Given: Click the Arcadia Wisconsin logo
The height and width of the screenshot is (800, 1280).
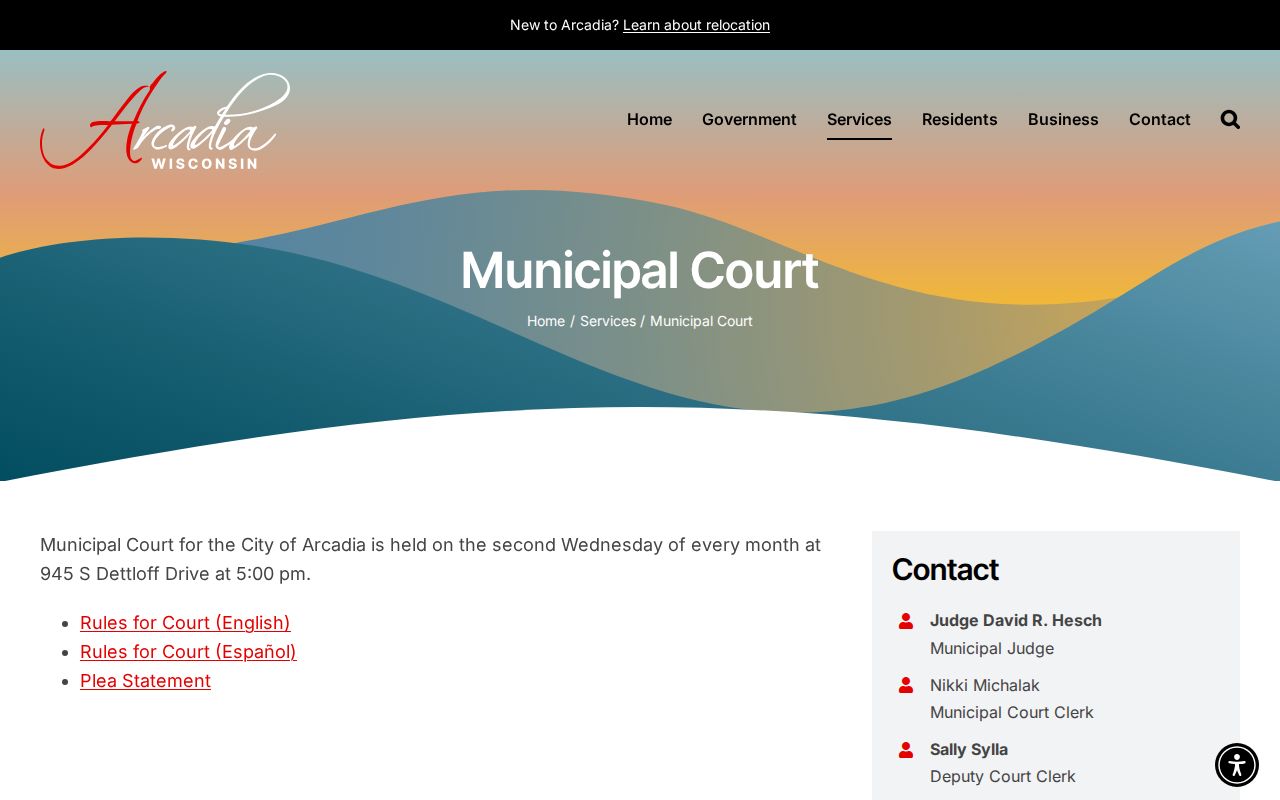Looking at the screenshot, I should pyautogui.click(x=165, y=120).
